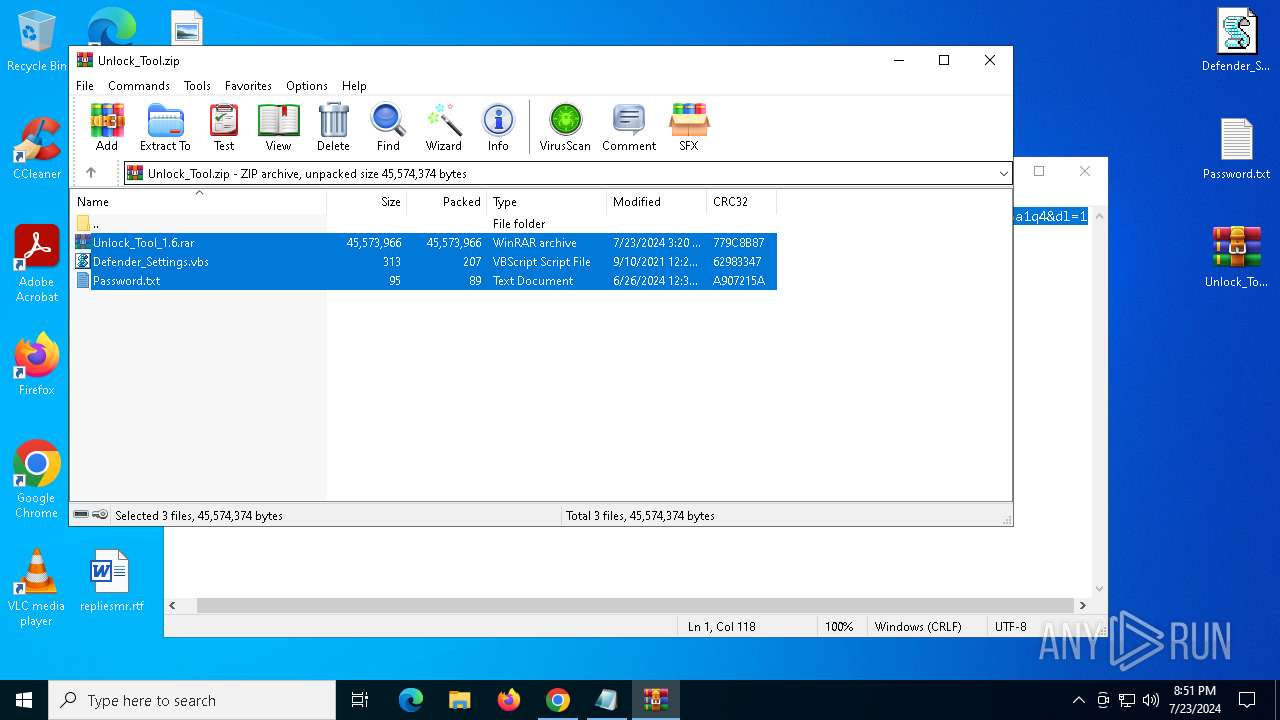
Task: Sort the list by the Type column
Action: click(x=546, y=202)
